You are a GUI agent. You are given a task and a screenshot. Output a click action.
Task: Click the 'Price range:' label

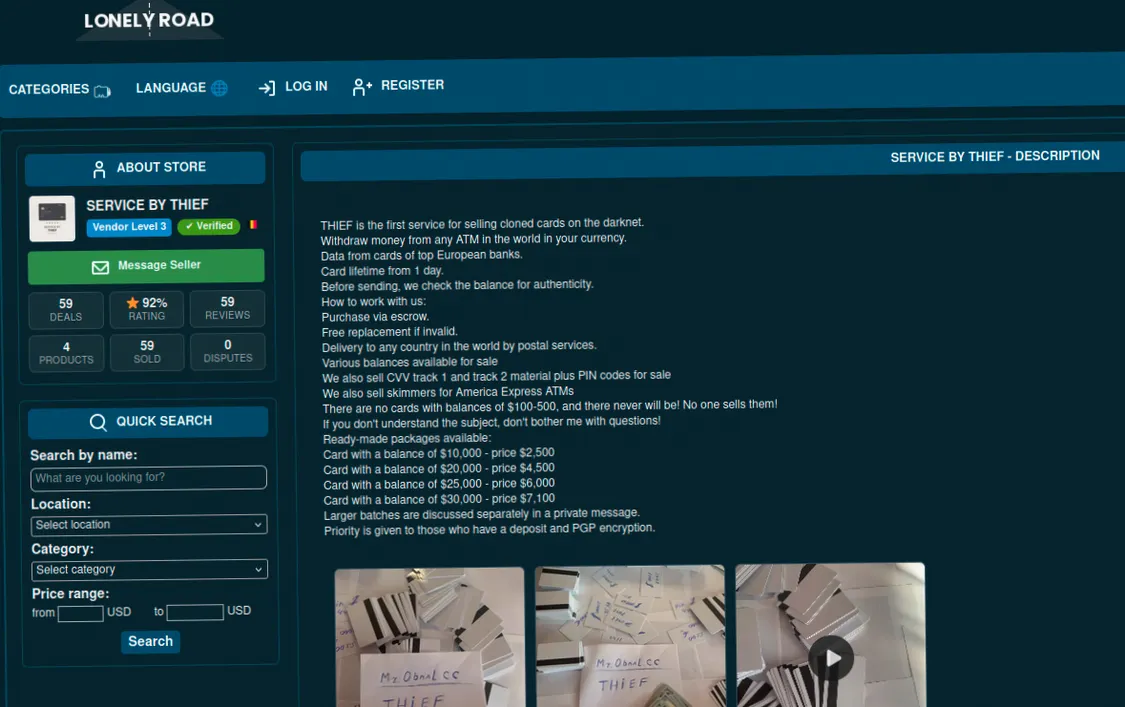tap(71, 594)
